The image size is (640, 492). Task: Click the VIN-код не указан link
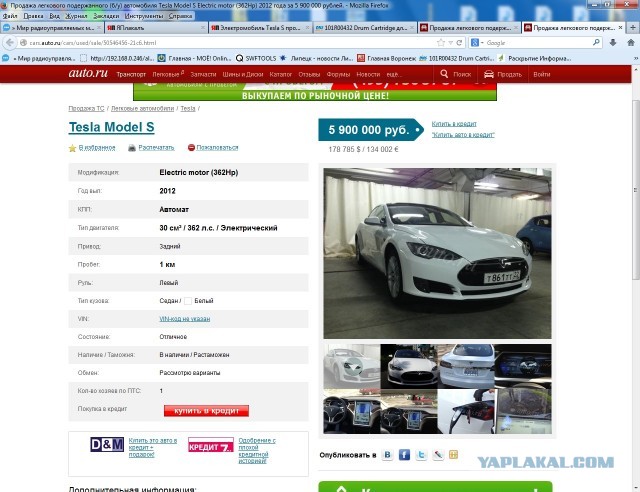pyautogui.click(x=184, y=319)
